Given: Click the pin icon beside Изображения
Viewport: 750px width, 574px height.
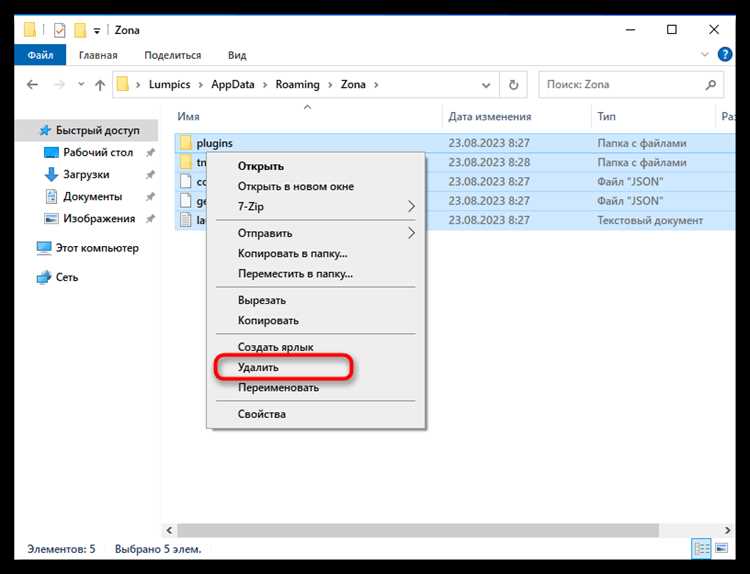Looking at the screenshot, I should coord(150,219).
